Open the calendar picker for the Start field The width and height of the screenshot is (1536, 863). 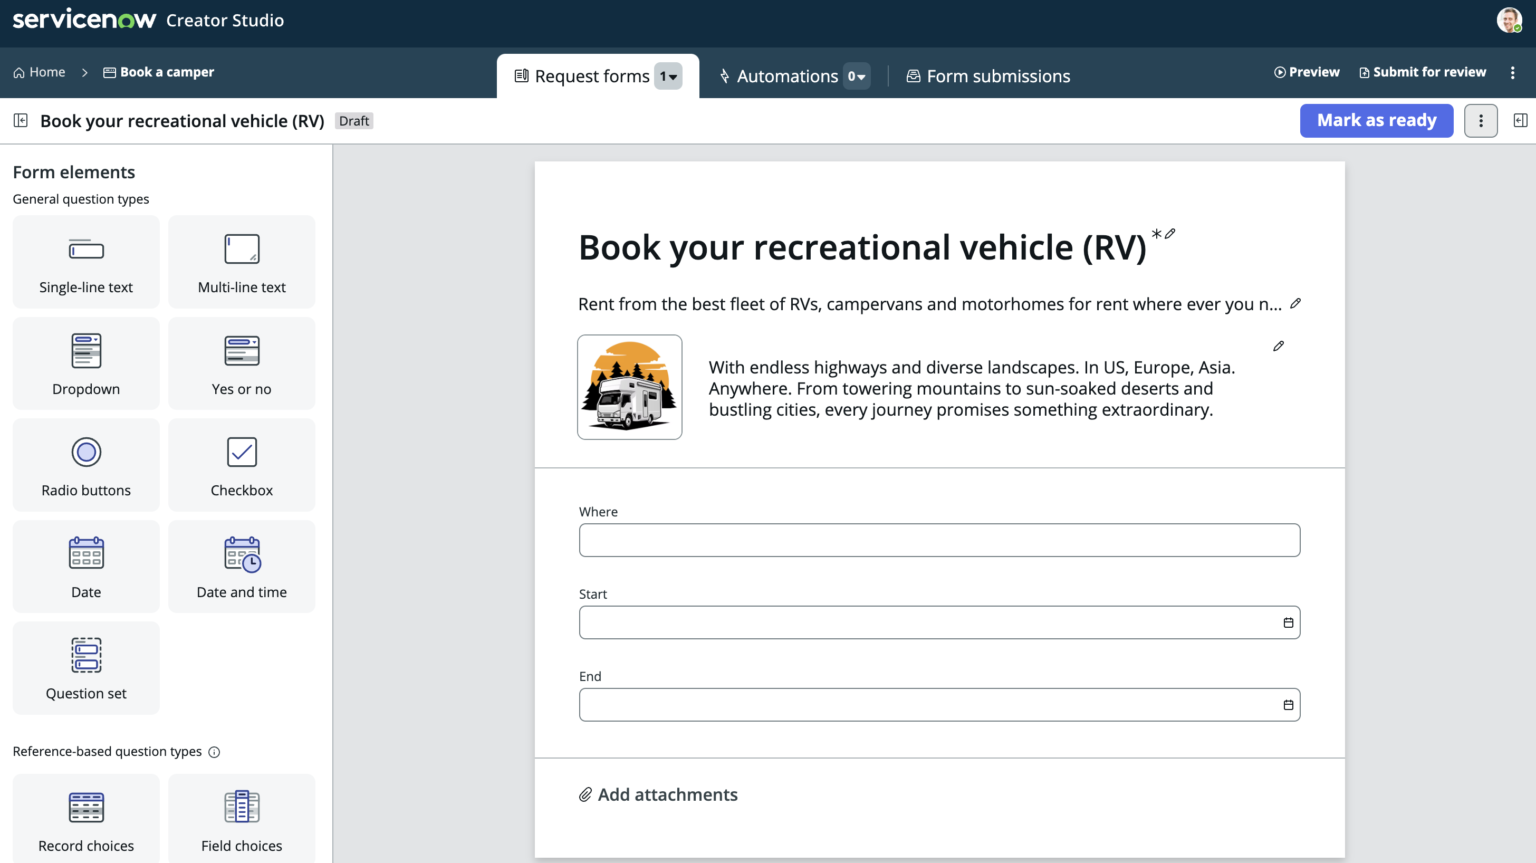point(1287,621)
